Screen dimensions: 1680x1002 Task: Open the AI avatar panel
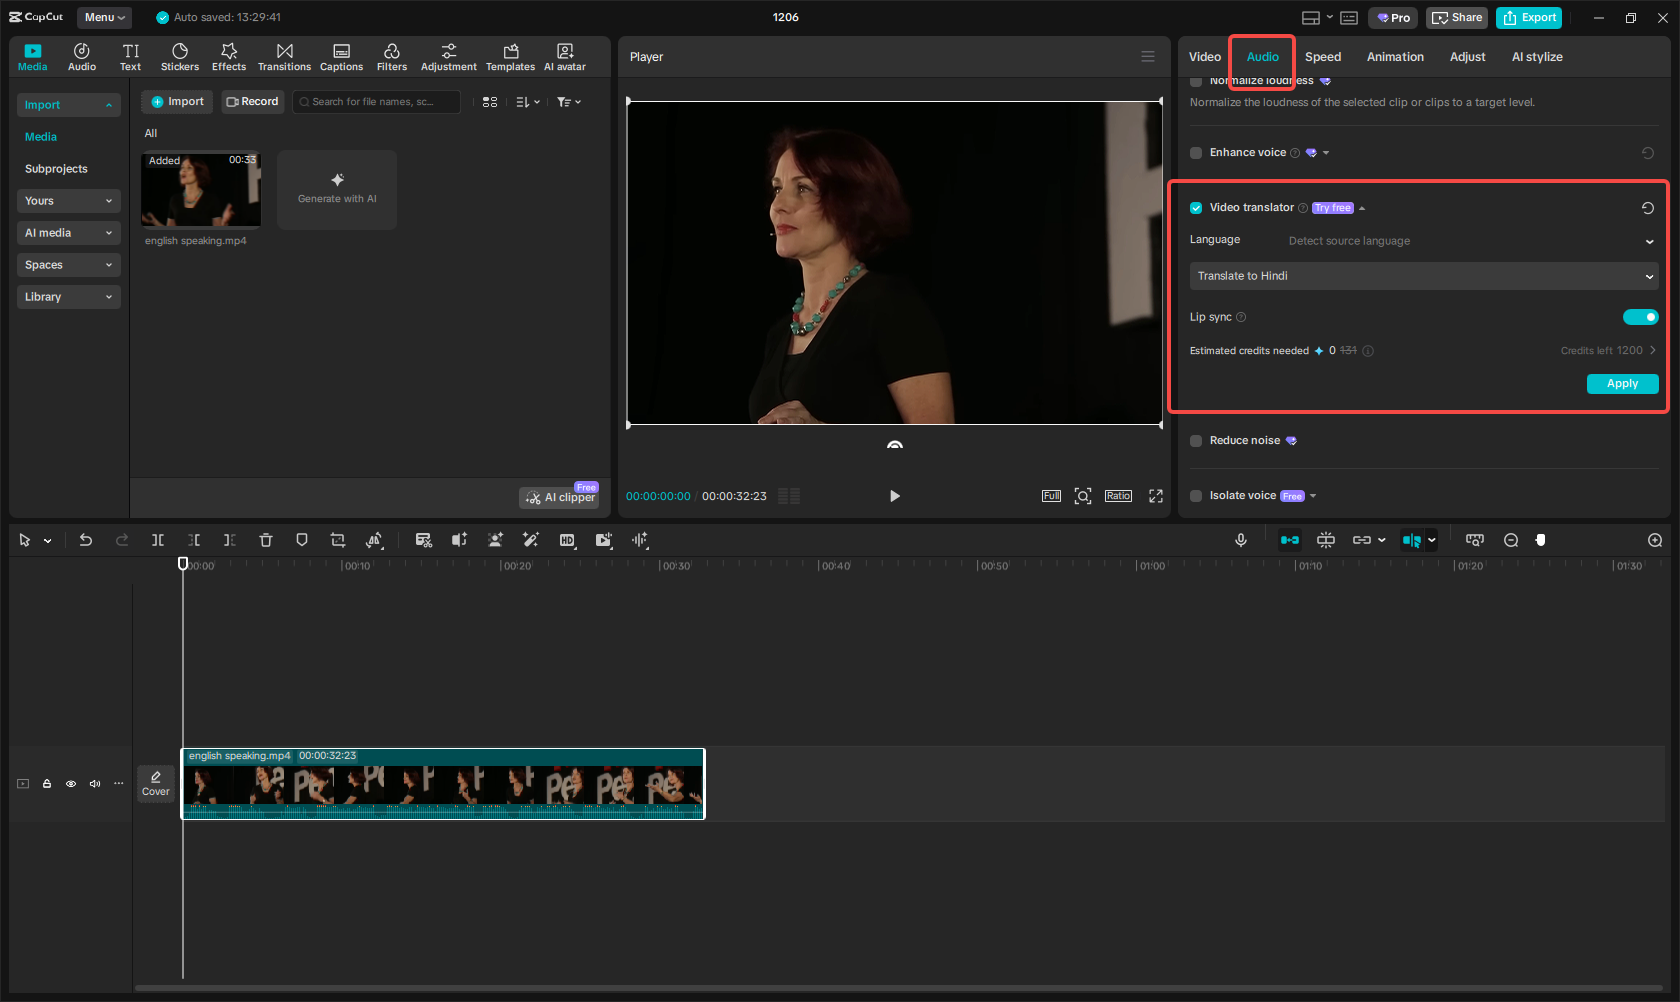tap(565, 57)
